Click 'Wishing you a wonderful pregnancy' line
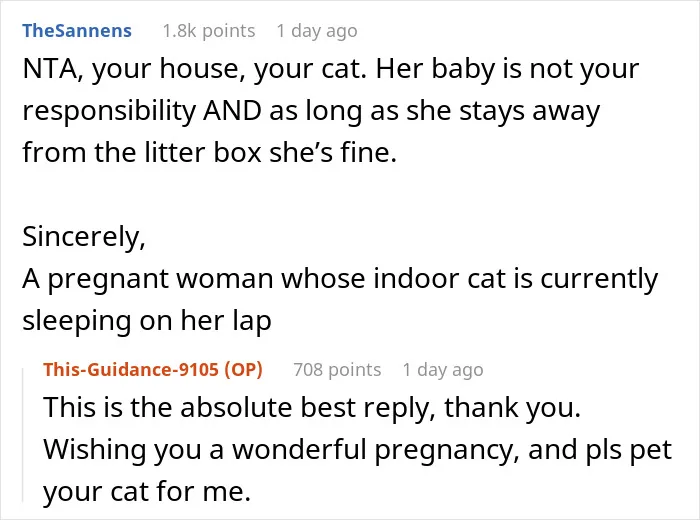The image size is (700, 520). pos(358,449)
